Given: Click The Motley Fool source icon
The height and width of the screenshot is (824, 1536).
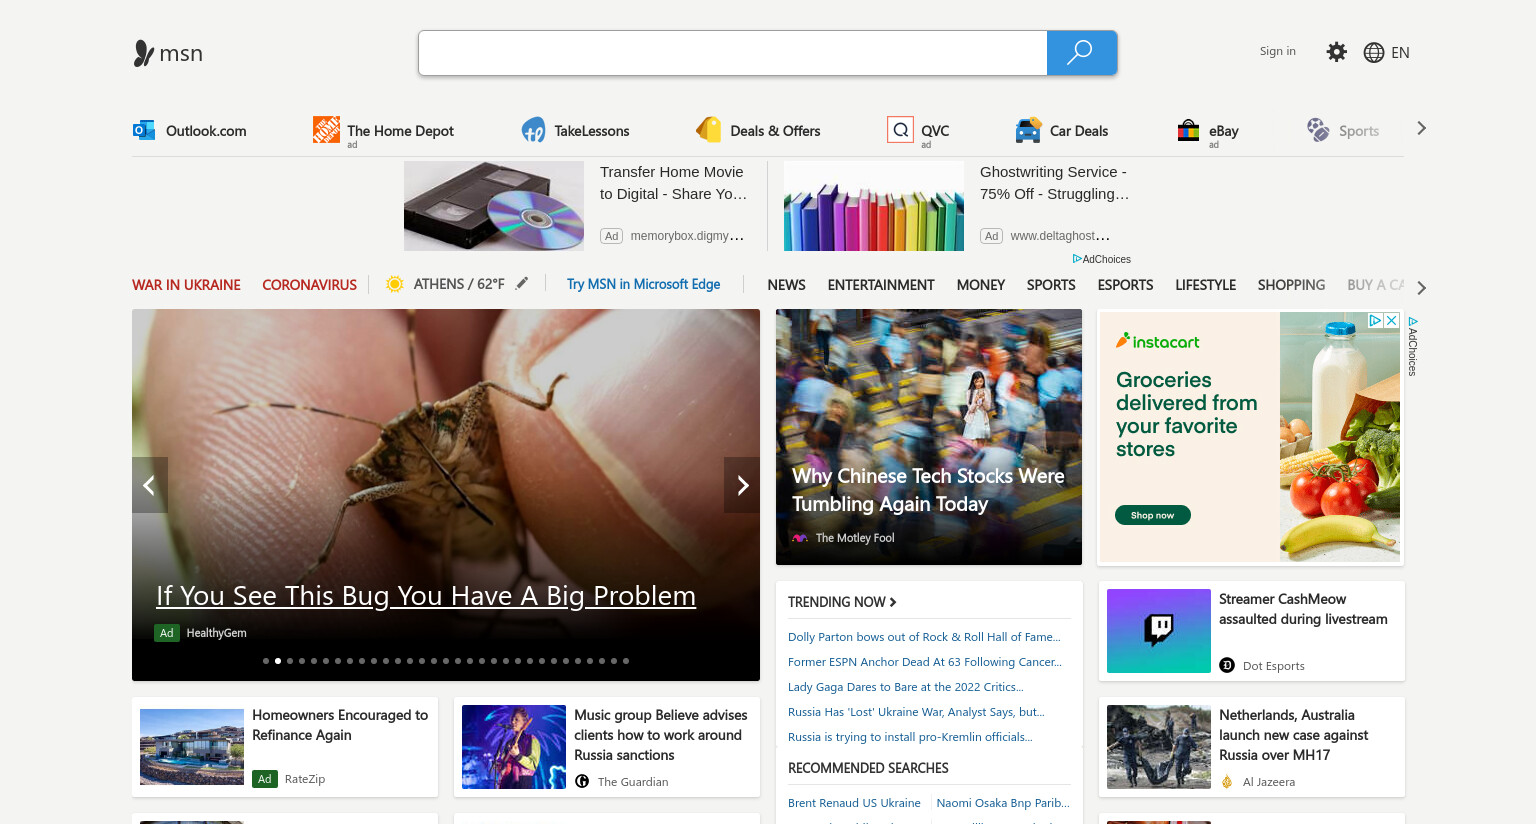Looking at the screenshot, I should [800, 538].
